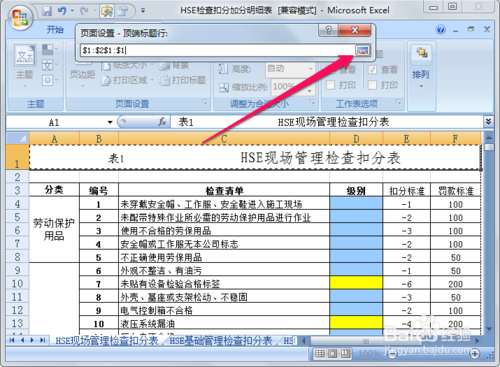Zoom in using plus button
This screenshot has height=367, width=500.
(x=475, y=354)
